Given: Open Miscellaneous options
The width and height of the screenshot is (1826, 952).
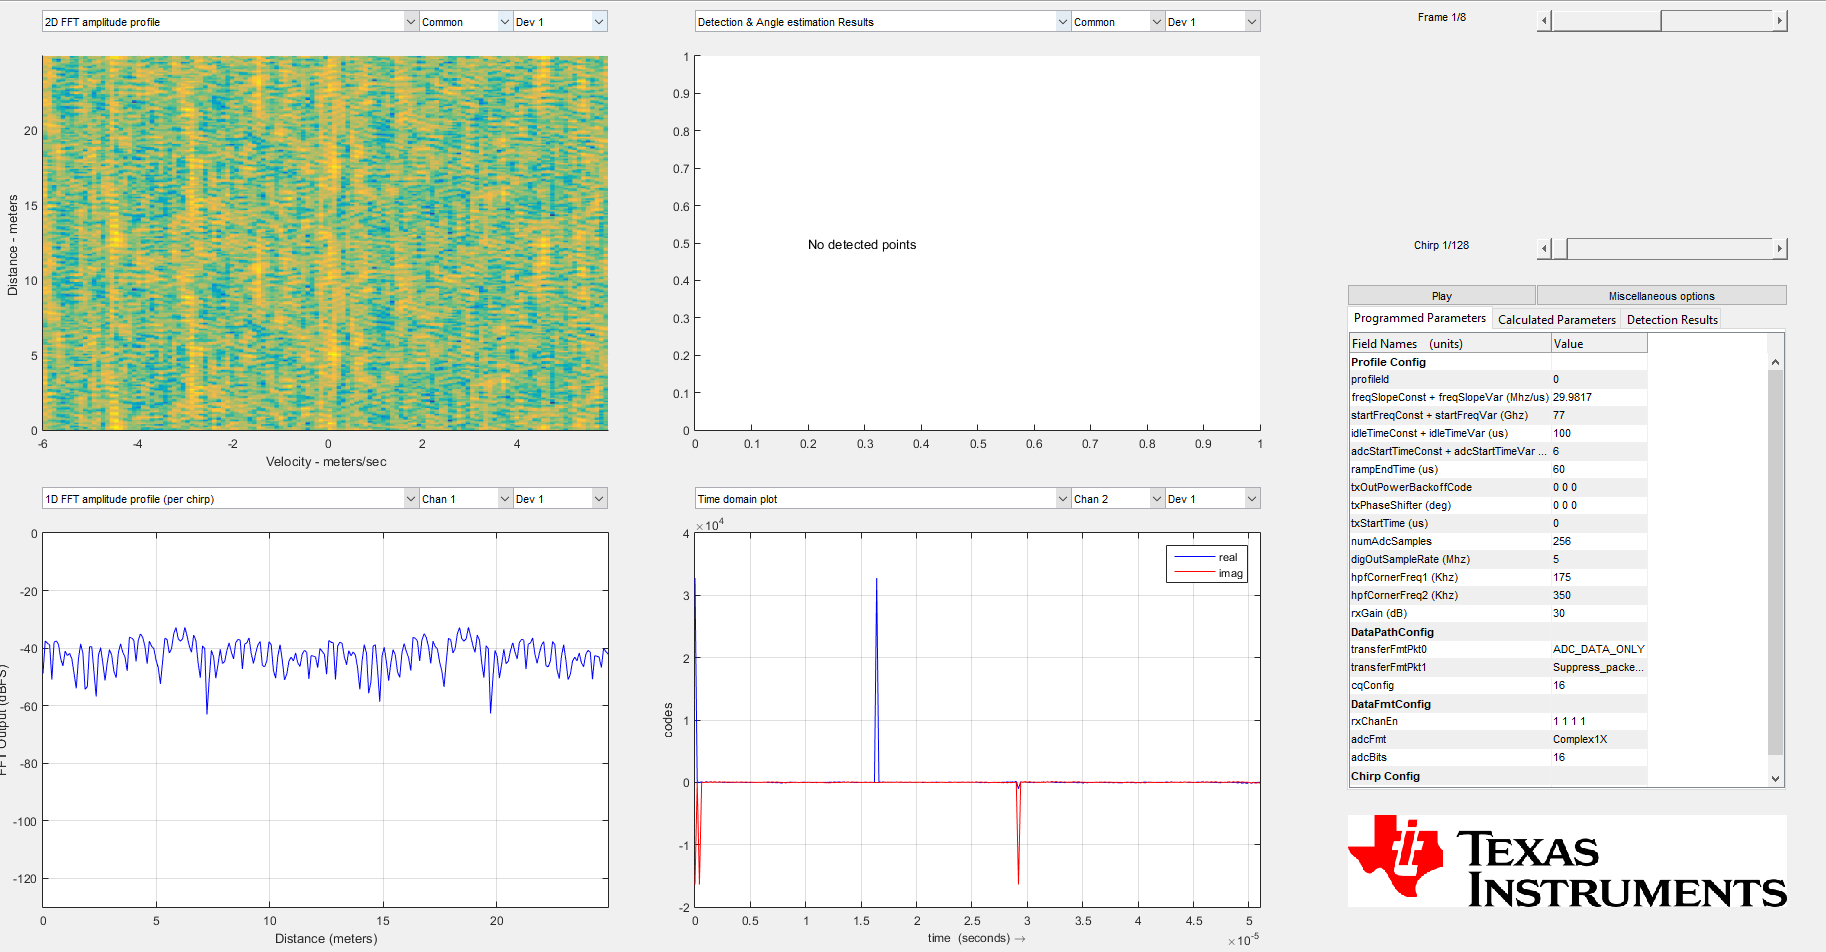Looking at the screenshot, I should tap(1661, 295).
